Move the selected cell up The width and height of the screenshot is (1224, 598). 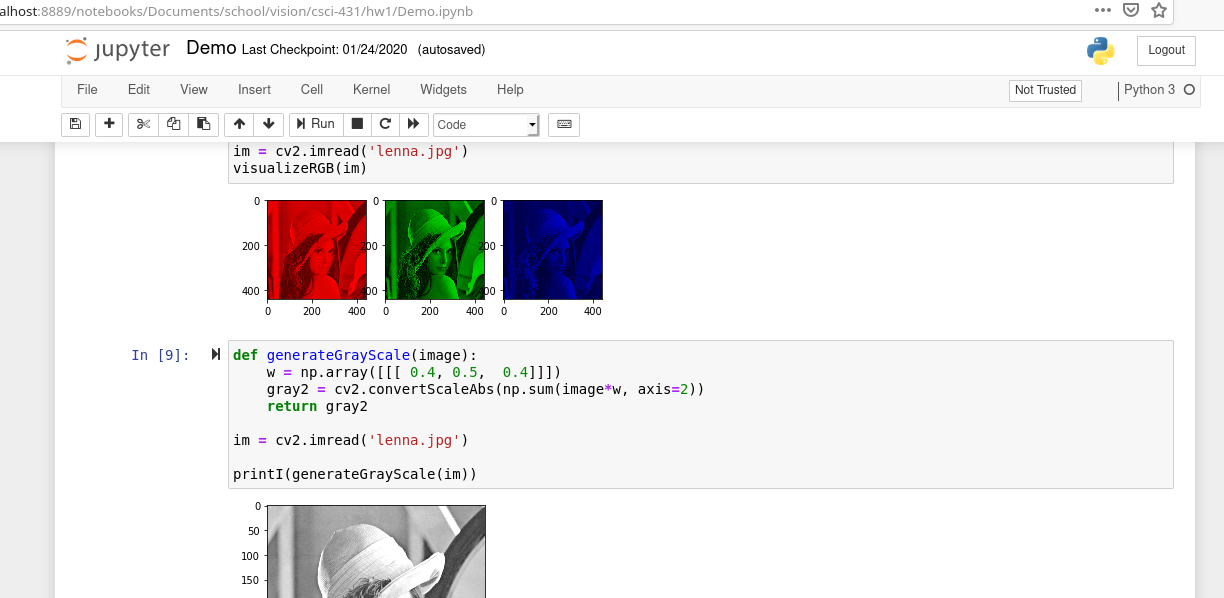(x=239, y=124)
